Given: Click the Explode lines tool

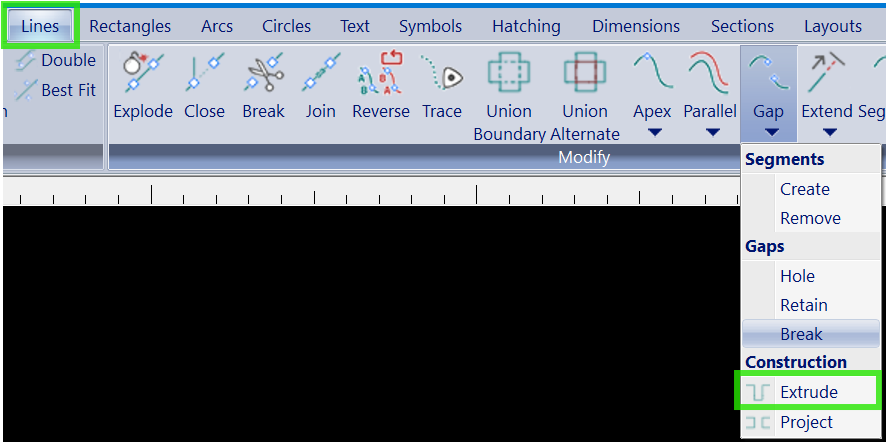Looking at the screenshot, I should point(143,86).
